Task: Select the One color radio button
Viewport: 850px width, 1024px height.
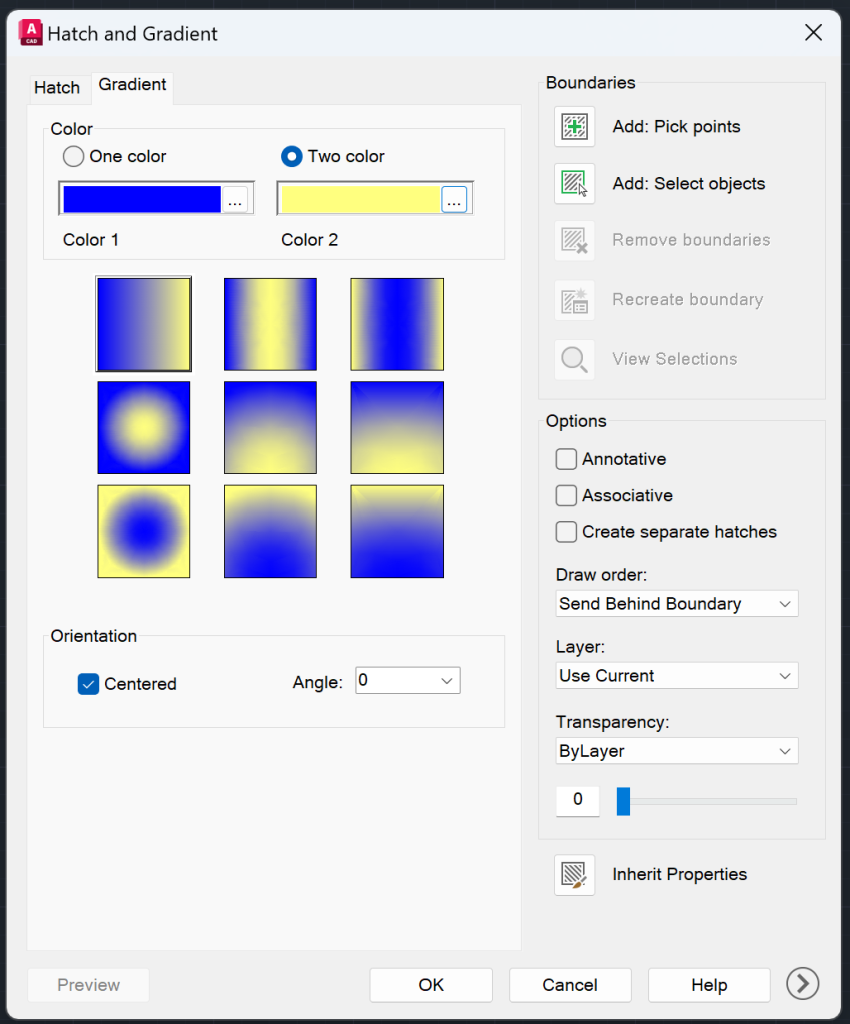Action: 73,156
